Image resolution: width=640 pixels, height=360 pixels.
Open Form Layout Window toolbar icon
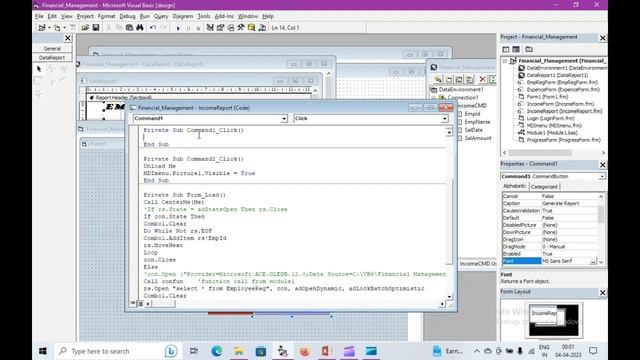[x=231, y=28]
